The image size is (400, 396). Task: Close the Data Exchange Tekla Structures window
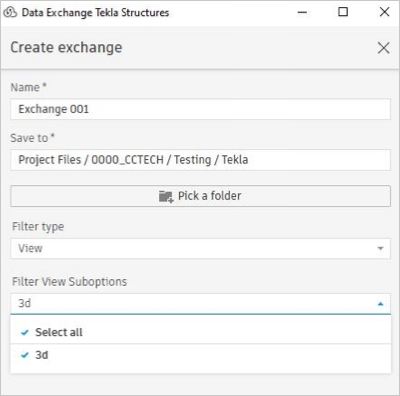pyautogui.click(x=384, y=12)
